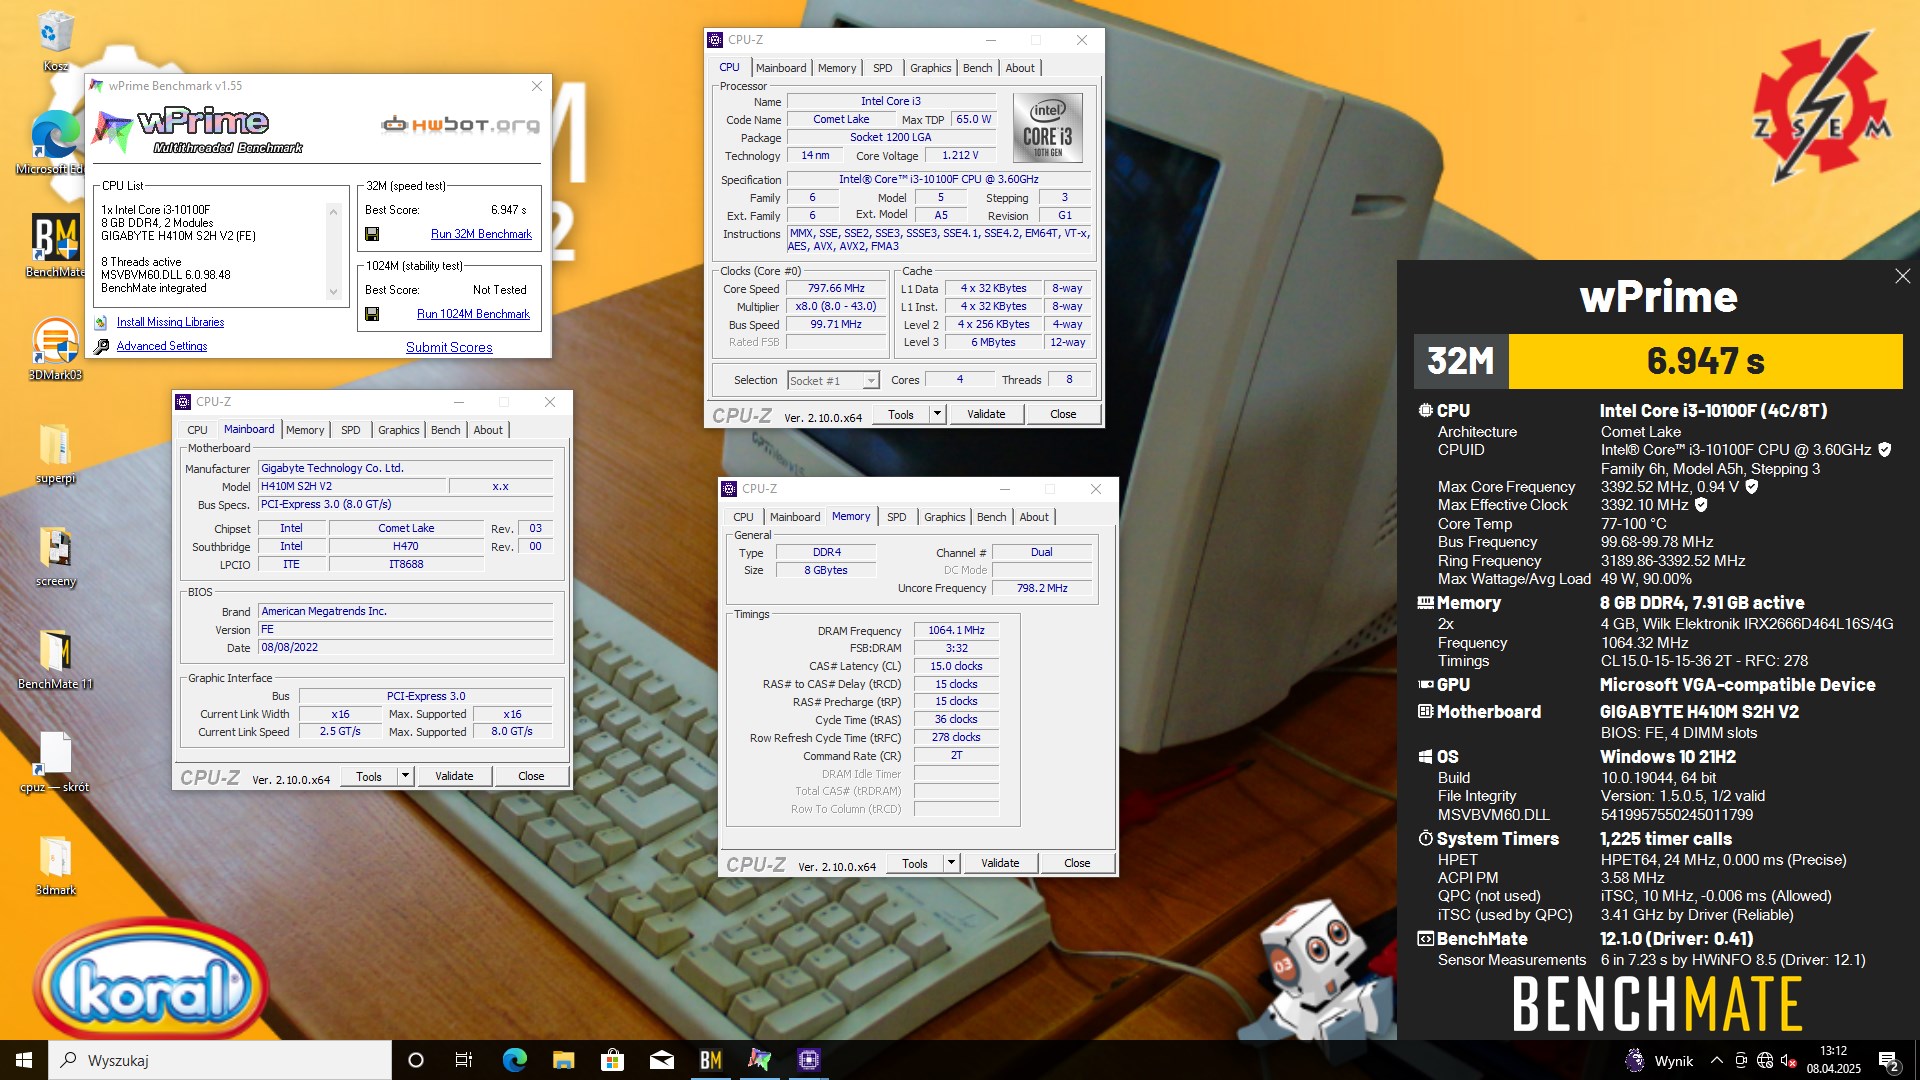Image resolution: width=1920 pixels, height=1080 pixels.
Task: Click the Close button in the CPU-Z Mainboard window
Action: click(531, 776)
